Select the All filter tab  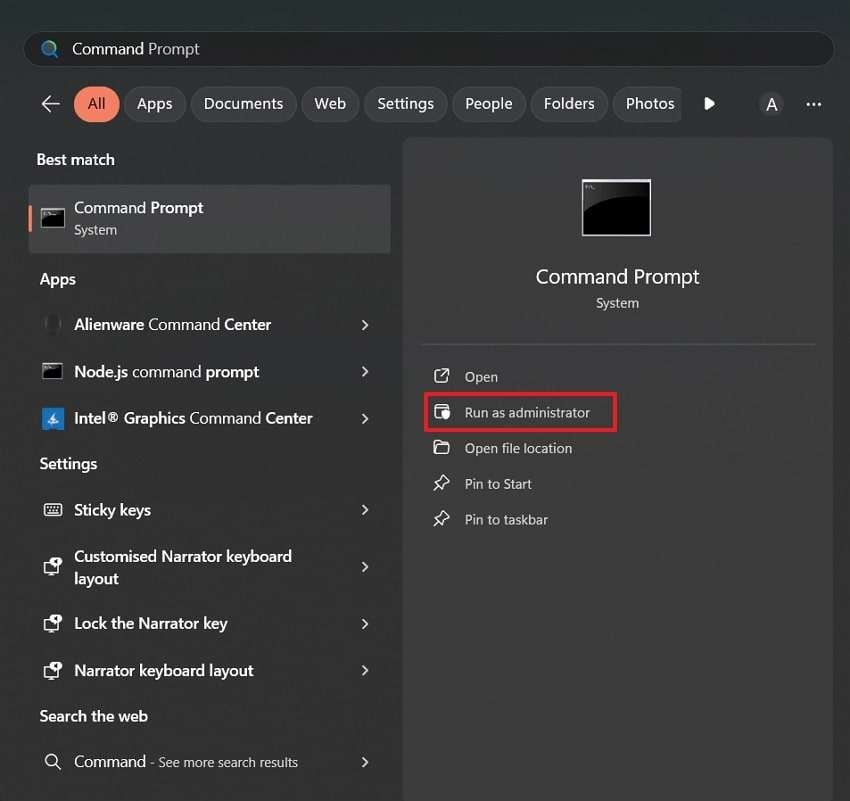coord(96,104)
